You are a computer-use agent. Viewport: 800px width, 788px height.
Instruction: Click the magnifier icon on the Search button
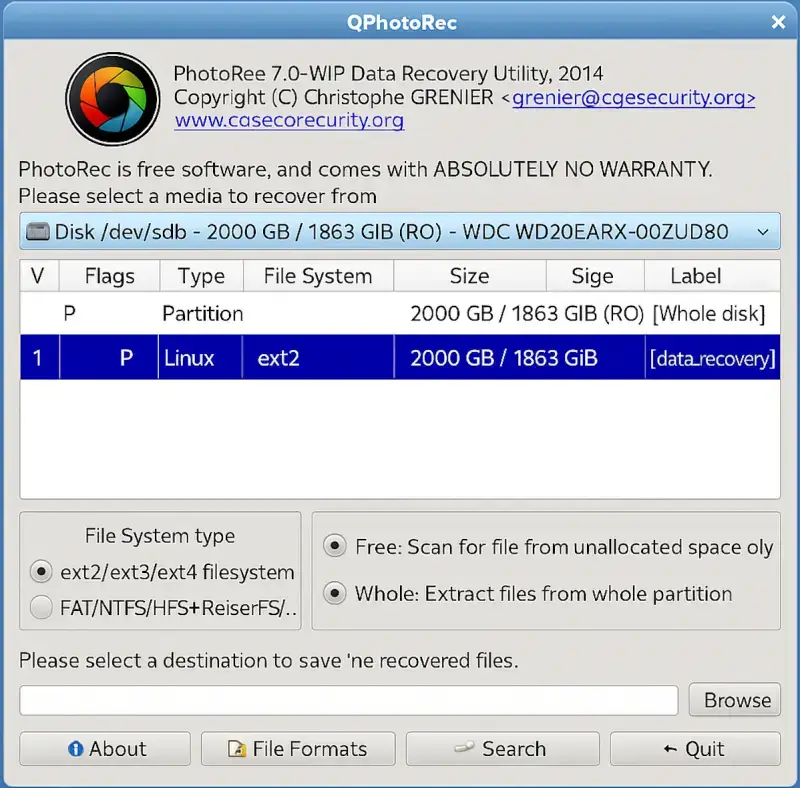click(x=463, y=748)
